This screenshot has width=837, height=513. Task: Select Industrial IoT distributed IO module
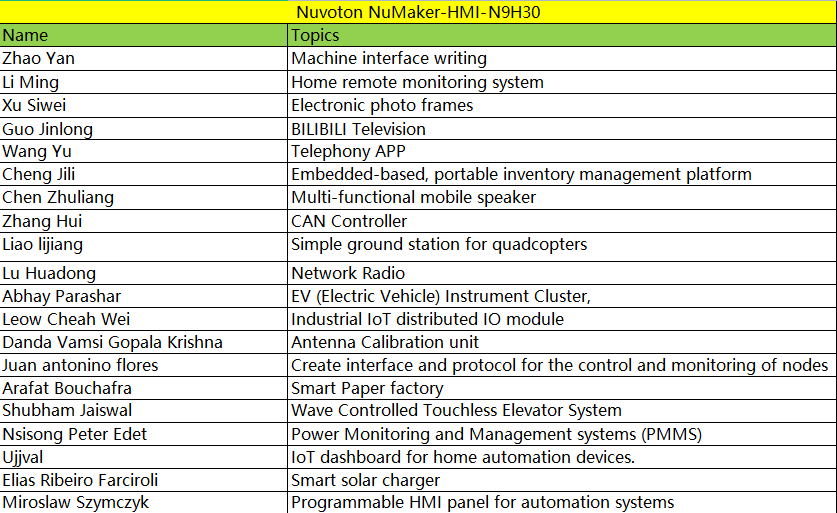tap(562, 319)
